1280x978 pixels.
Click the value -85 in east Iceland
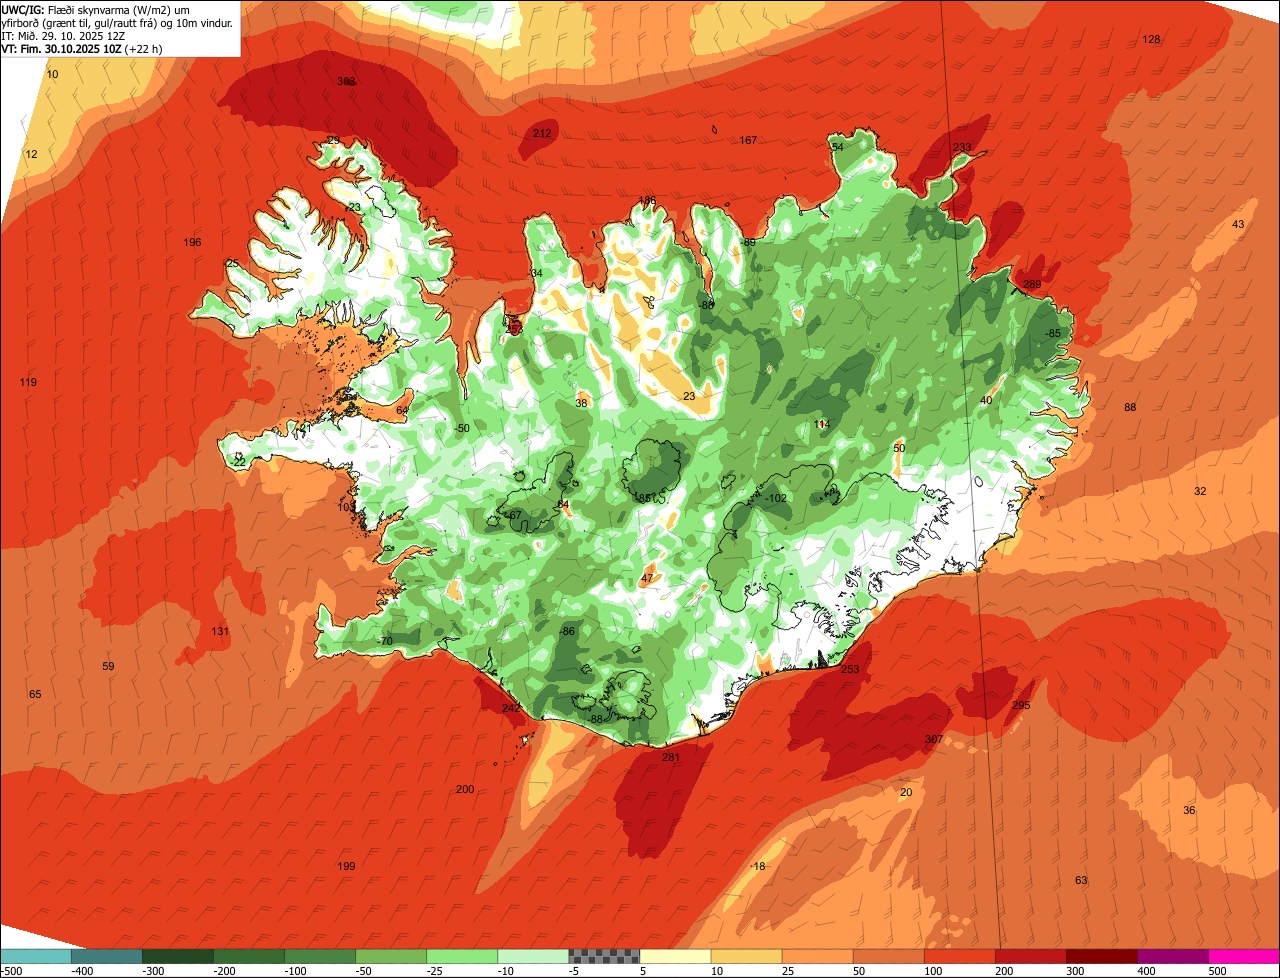pos(1053,333)
